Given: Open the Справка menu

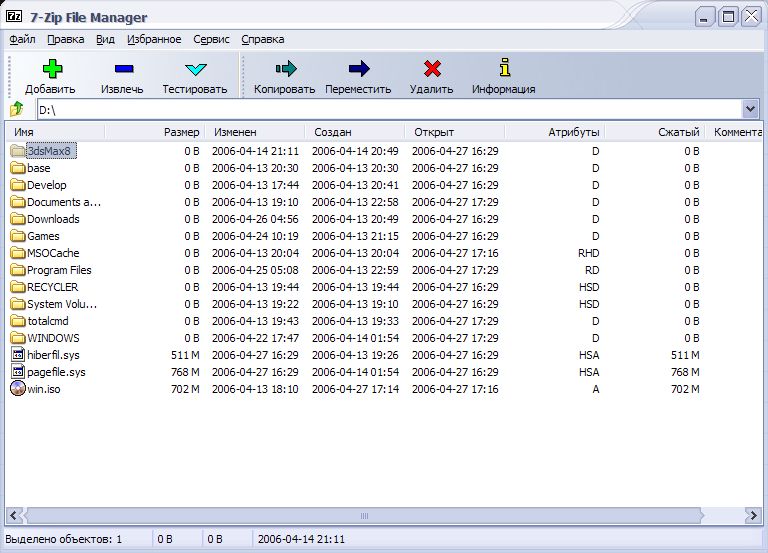Looking at the screenshot, I should click(263, 39).
